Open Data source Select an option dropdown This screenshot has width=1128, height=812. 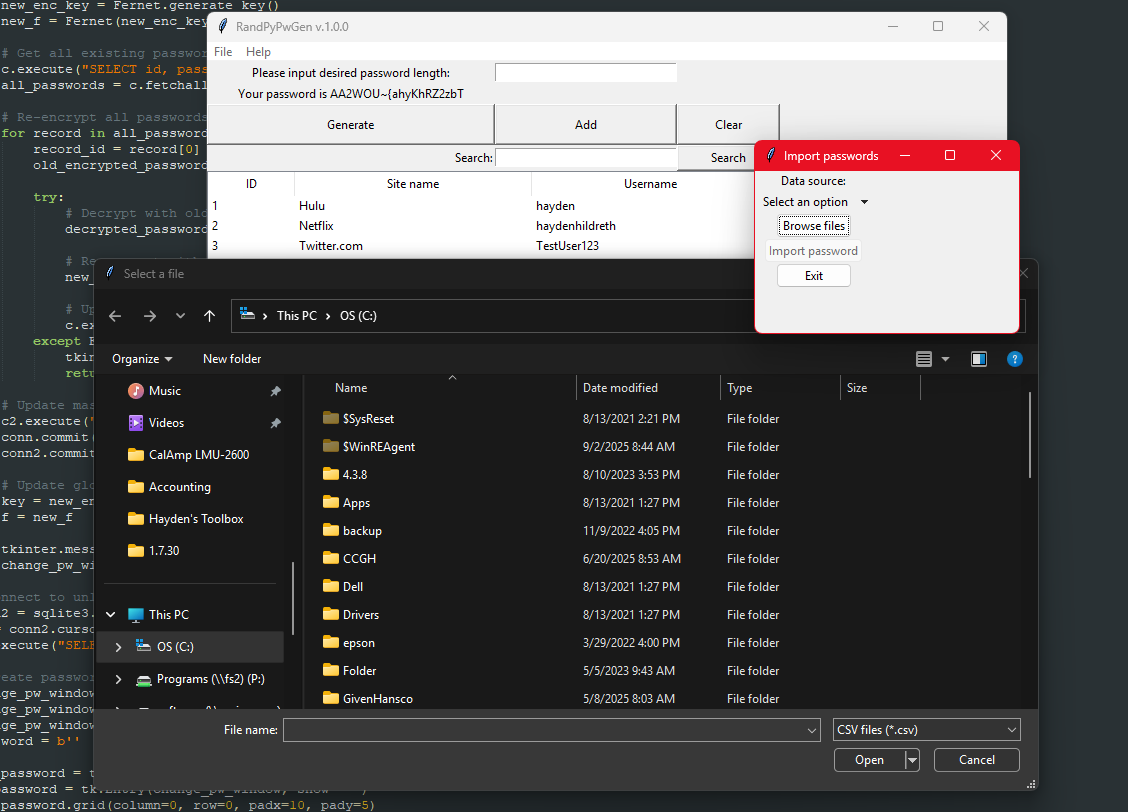pos(815,202)
